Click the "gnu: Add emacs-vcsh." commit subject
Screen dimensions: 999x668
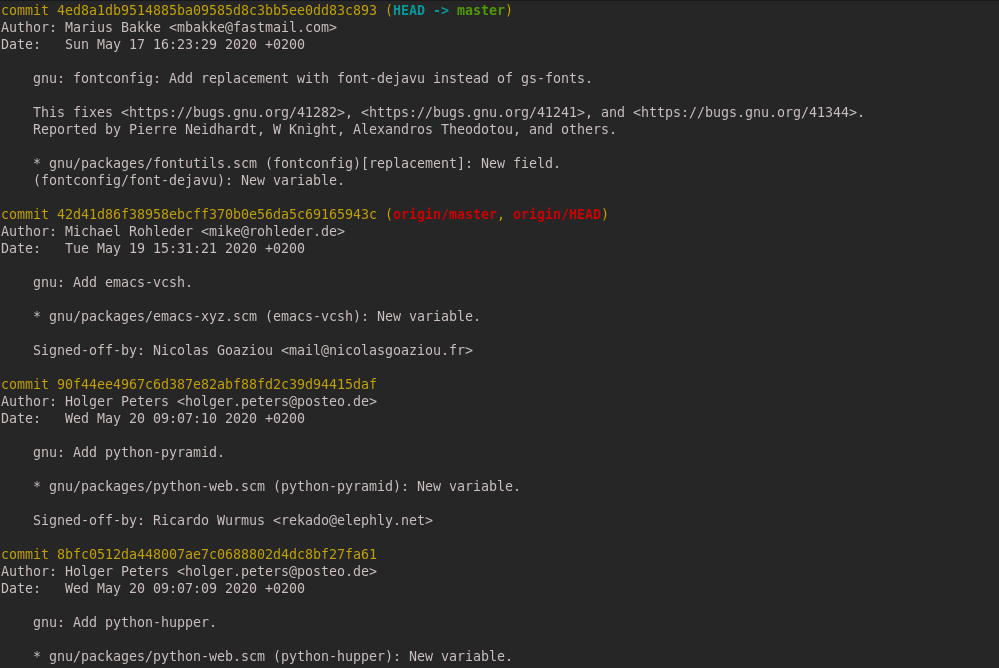point(112,282)
